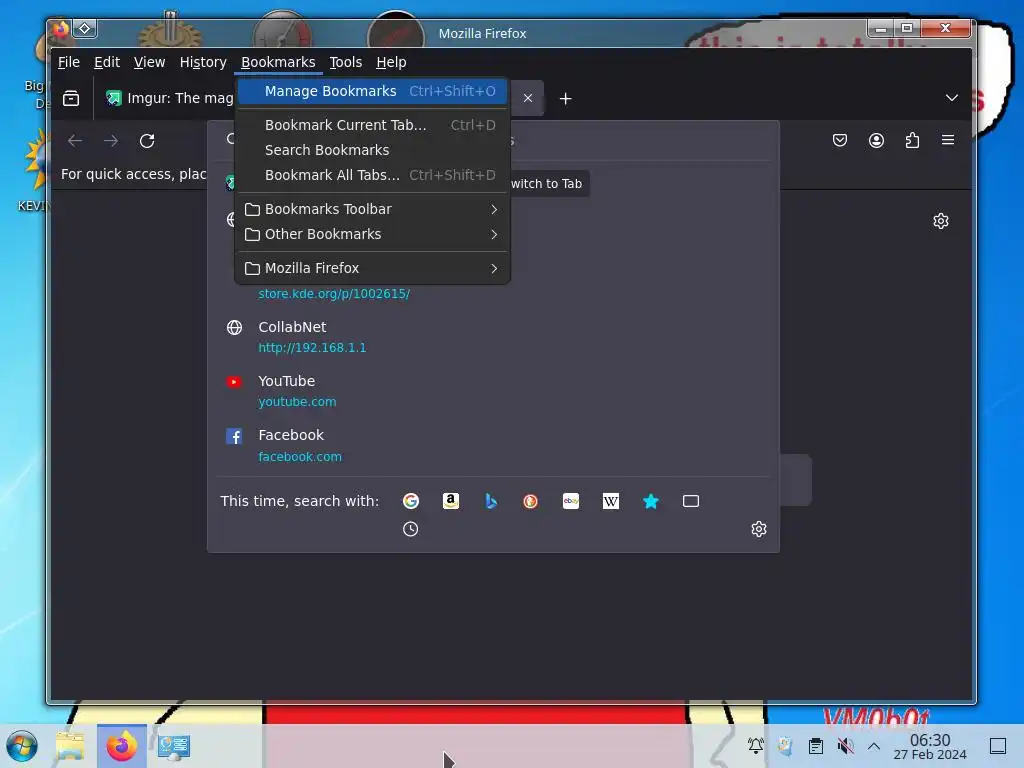Search this time with DuckDuckGo

(530, 501)
